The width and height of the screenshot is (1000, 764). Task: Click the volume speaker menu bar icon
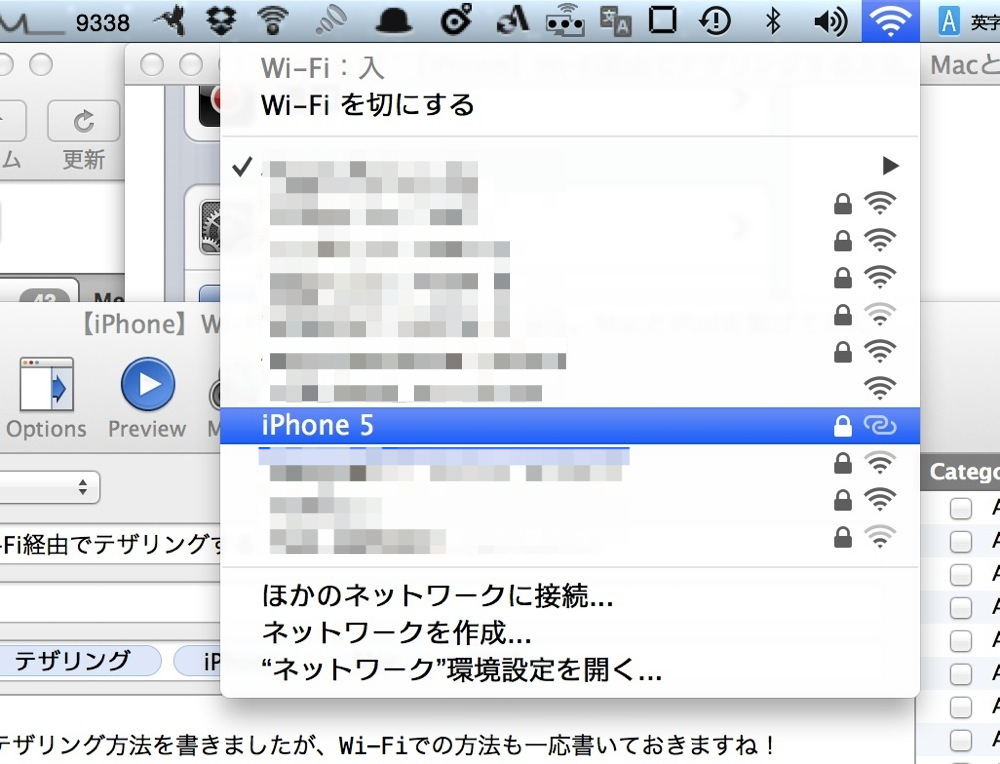tap(830, 22)
